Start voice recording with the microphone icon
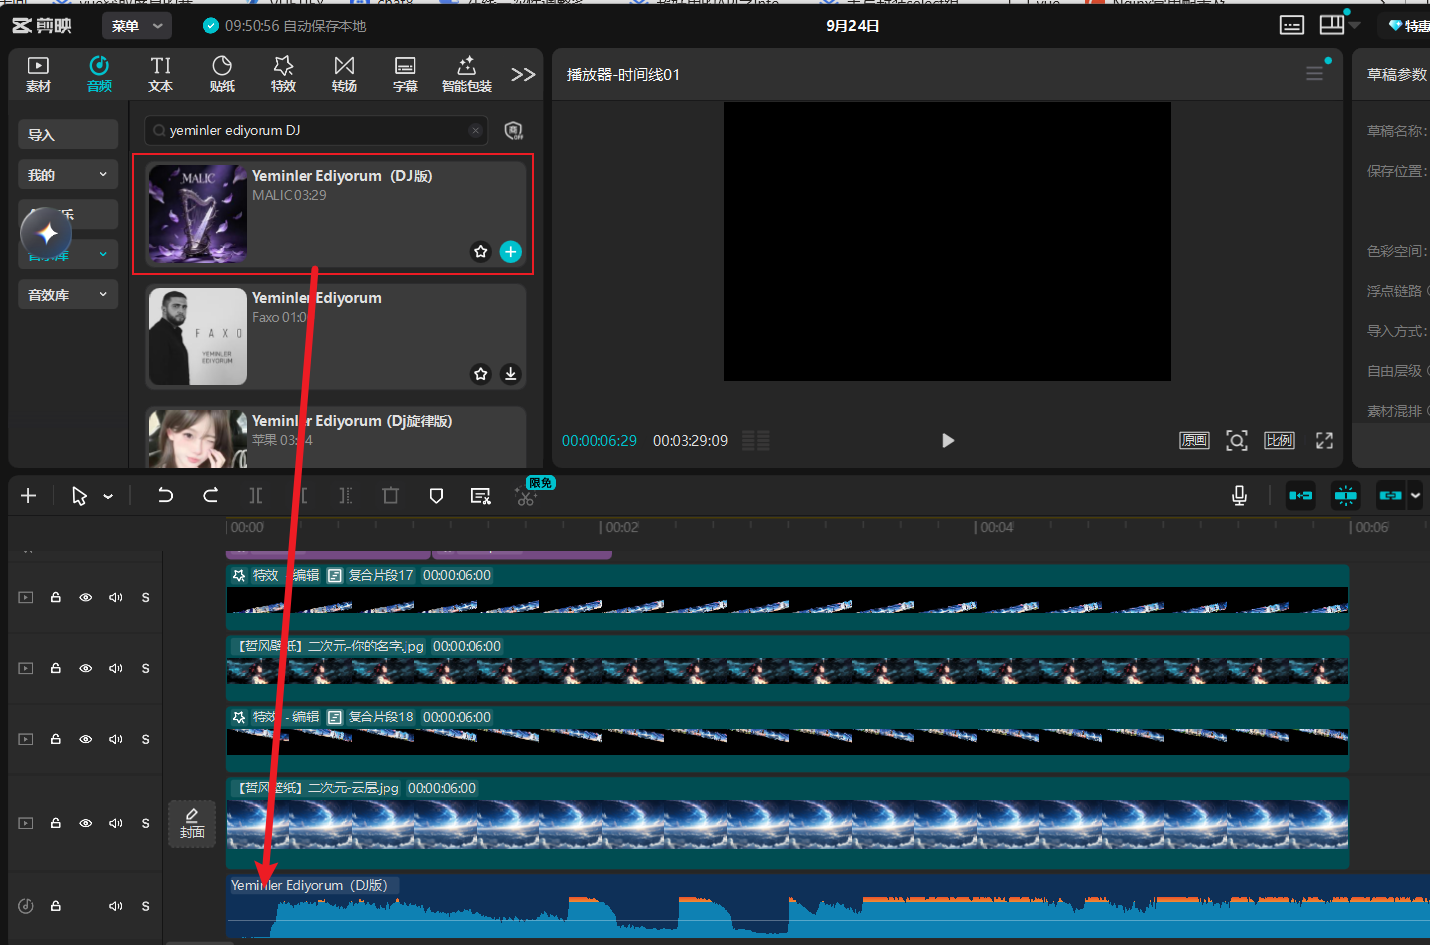Image resolution: width=1430 pixels, height=945 pixels. pos(1239,496)
